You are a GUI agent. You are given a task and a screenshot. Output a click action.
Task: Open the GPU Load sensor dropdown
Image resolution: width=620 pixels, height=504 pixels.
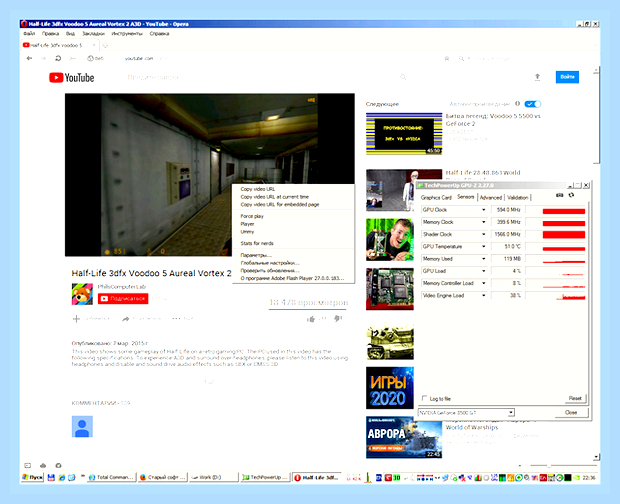[x=483, y=271]
